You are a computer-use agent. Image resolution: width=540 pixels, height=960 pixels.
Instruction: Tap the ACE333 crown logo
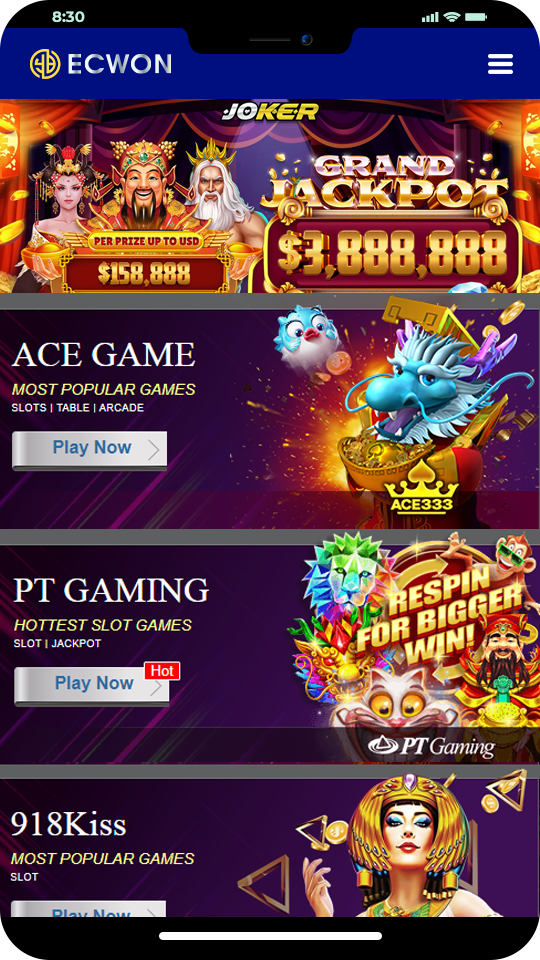click(421, 495)
